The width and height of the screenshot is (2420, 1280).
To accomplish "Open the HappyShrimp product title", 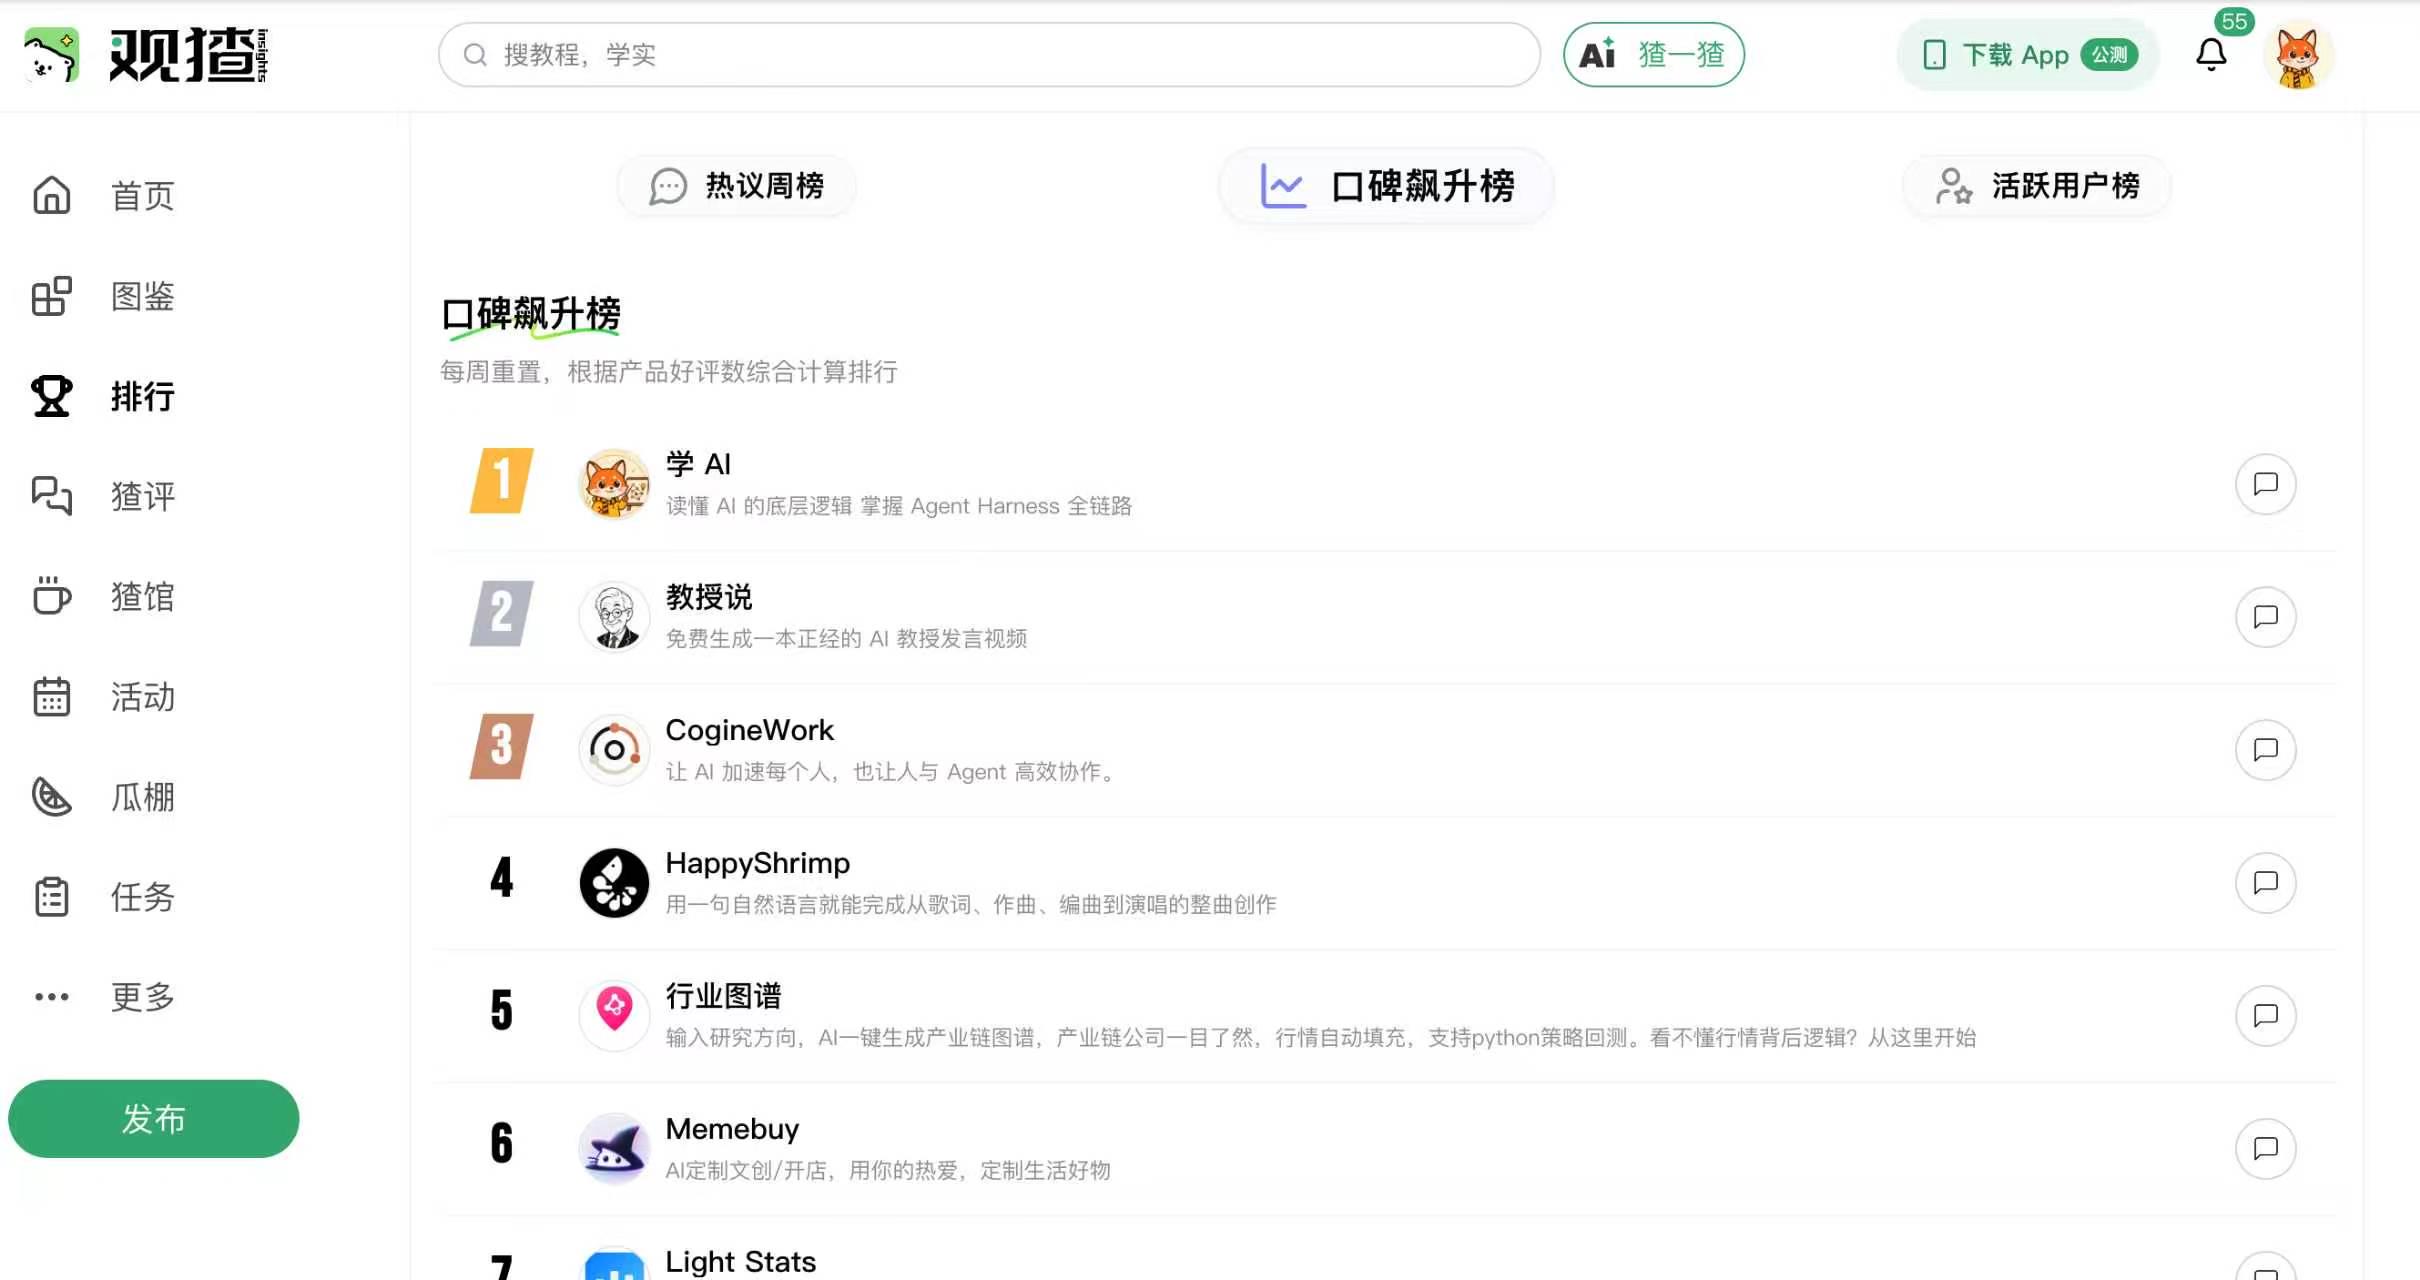I will coord(757,863).
